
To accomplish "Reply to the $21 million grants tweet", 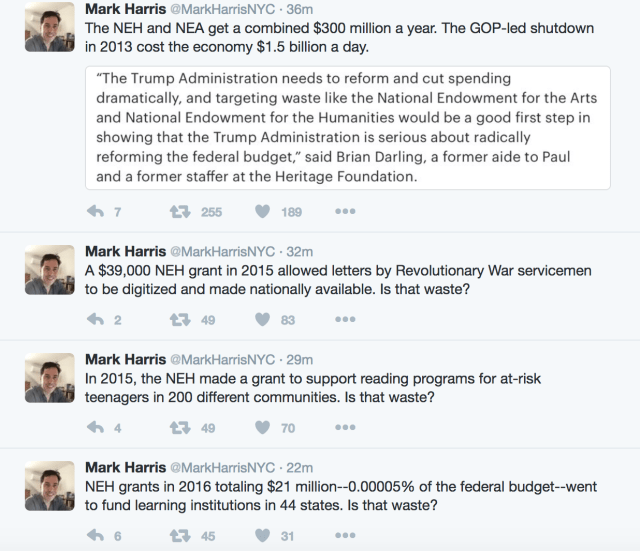I will click(97, 536).
